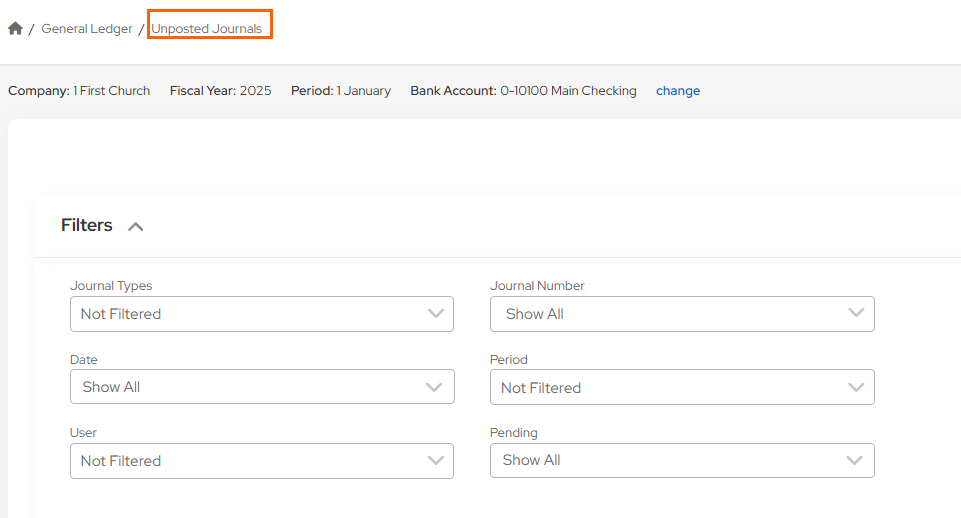
Task: Click the arrow icon in Journal Types
Action: pos(435,314)
